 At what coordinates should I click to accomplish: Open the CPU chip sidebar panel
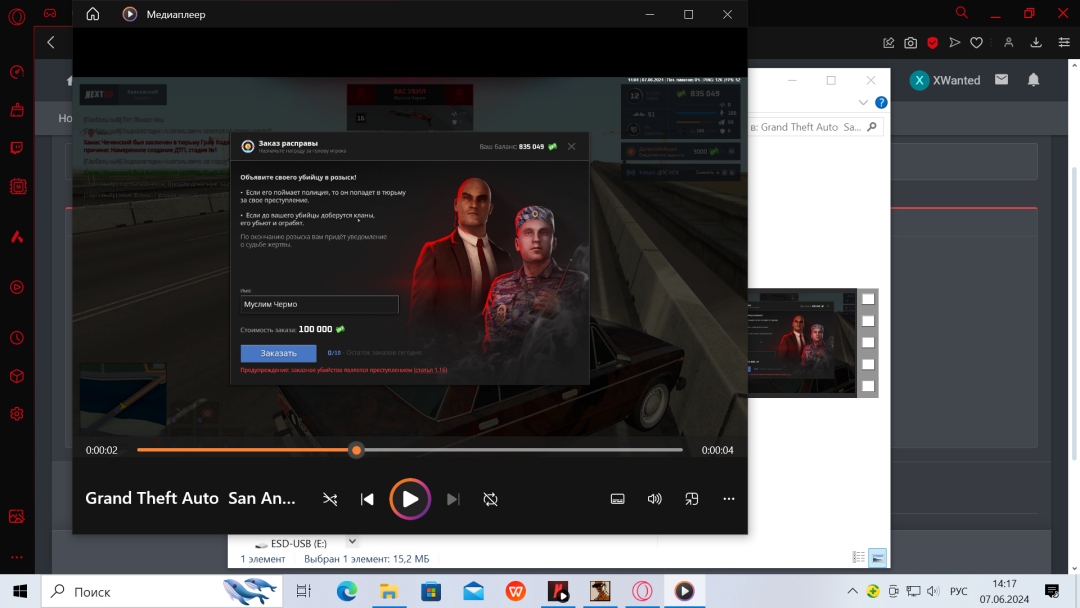tap(17, 187)
